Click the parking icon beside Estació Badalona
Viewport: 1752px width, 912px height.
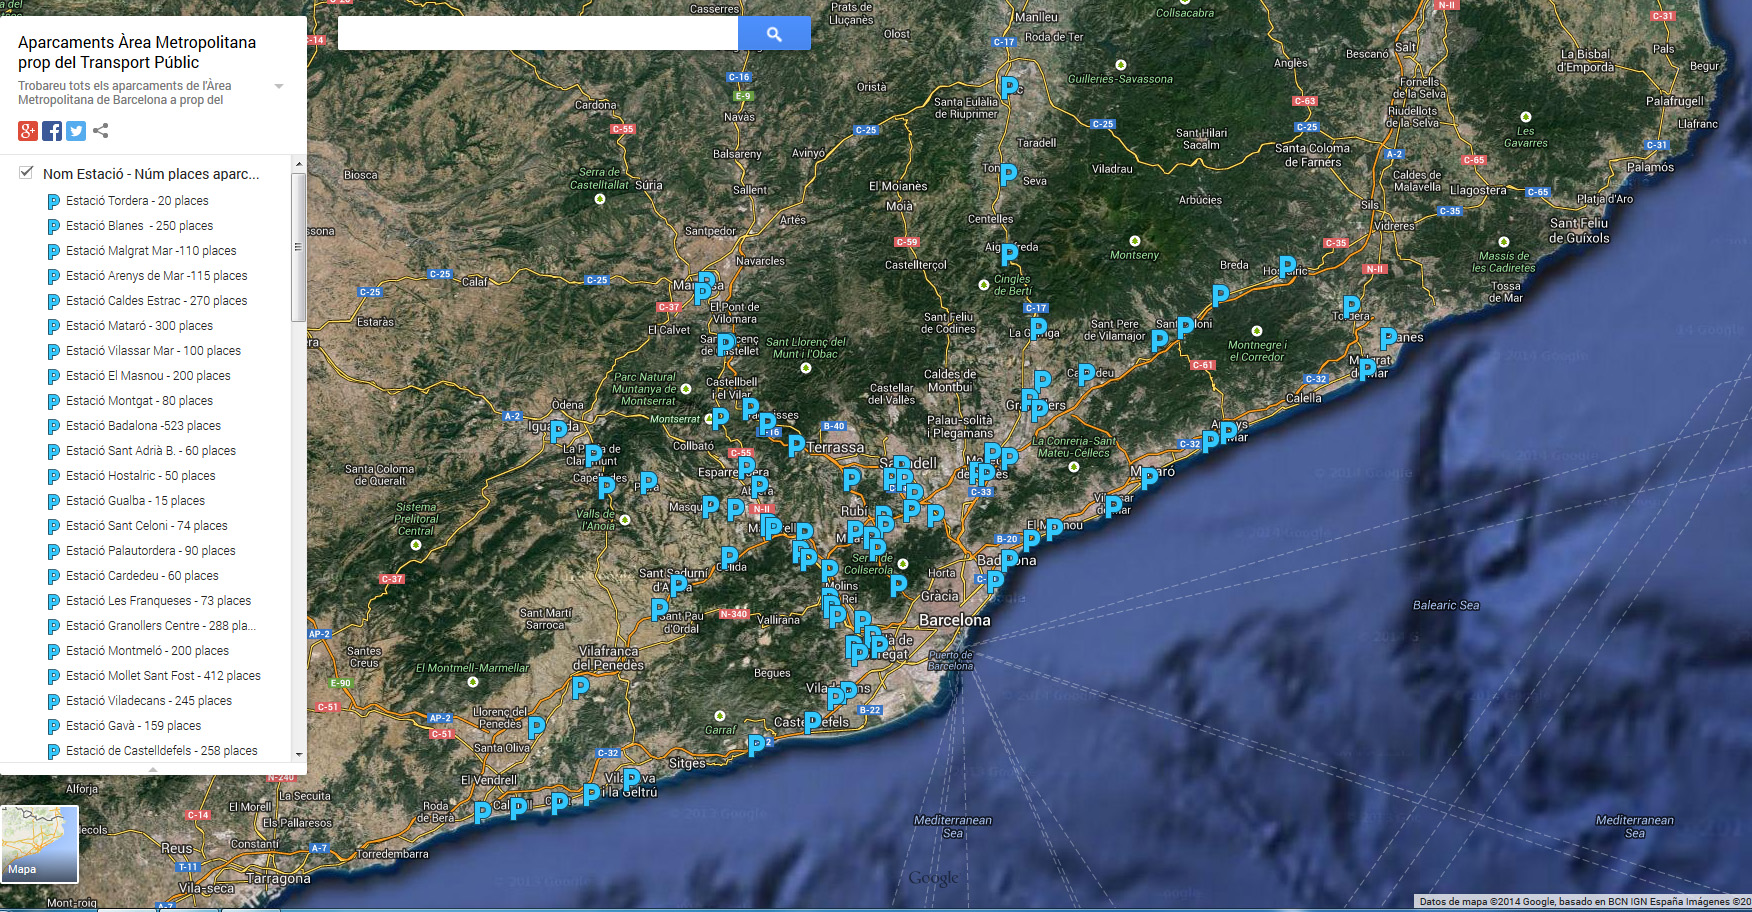click(x=54, y=426)
